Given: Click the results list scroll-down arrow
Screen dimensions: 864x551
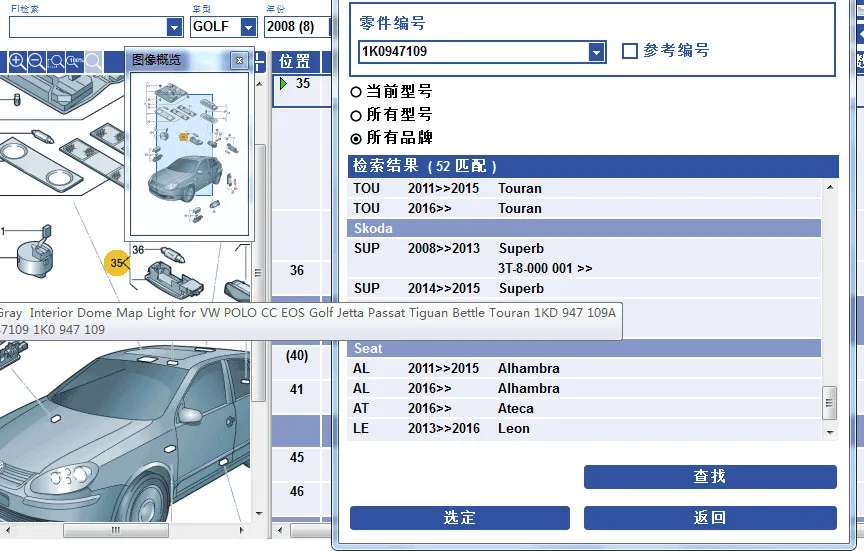Looking at the screenshot, I should pos(830,433).
